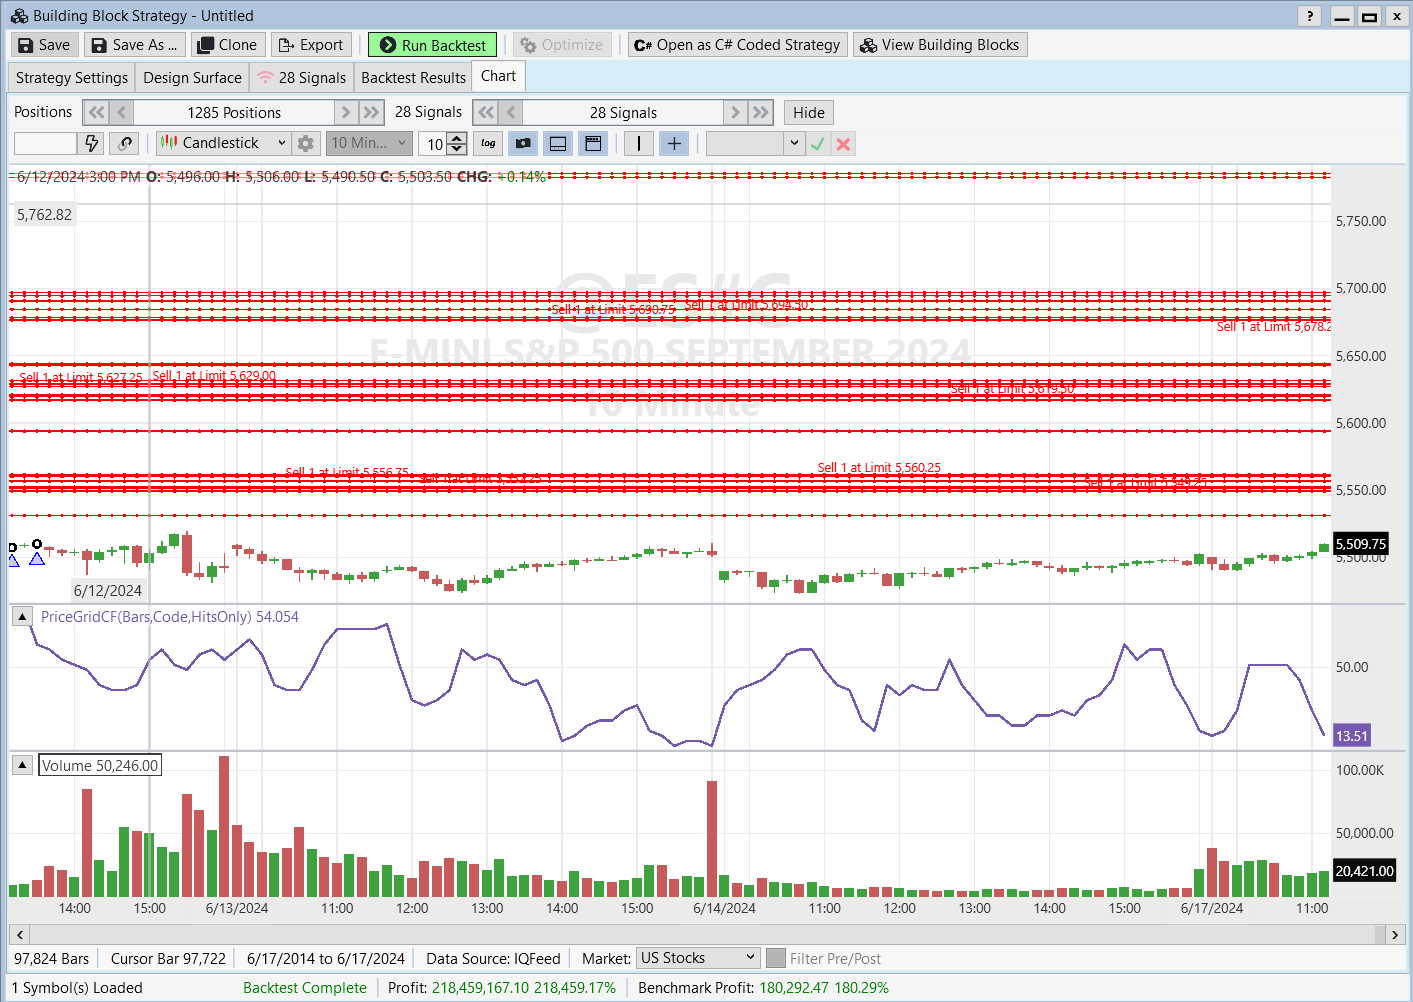The width and height of the screenshot is (1413, 1002).
Task: Clone the current strategy
Action: click(x=228, y=45)
